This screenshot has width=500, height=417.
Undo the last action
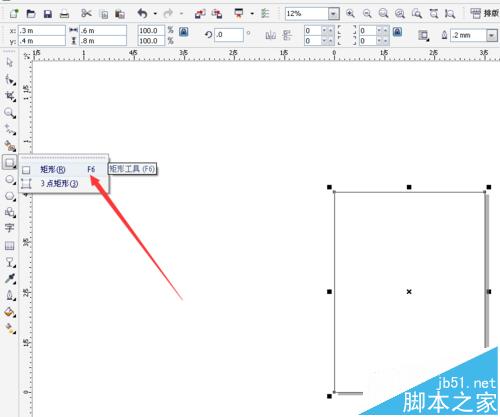coord(143,14)
